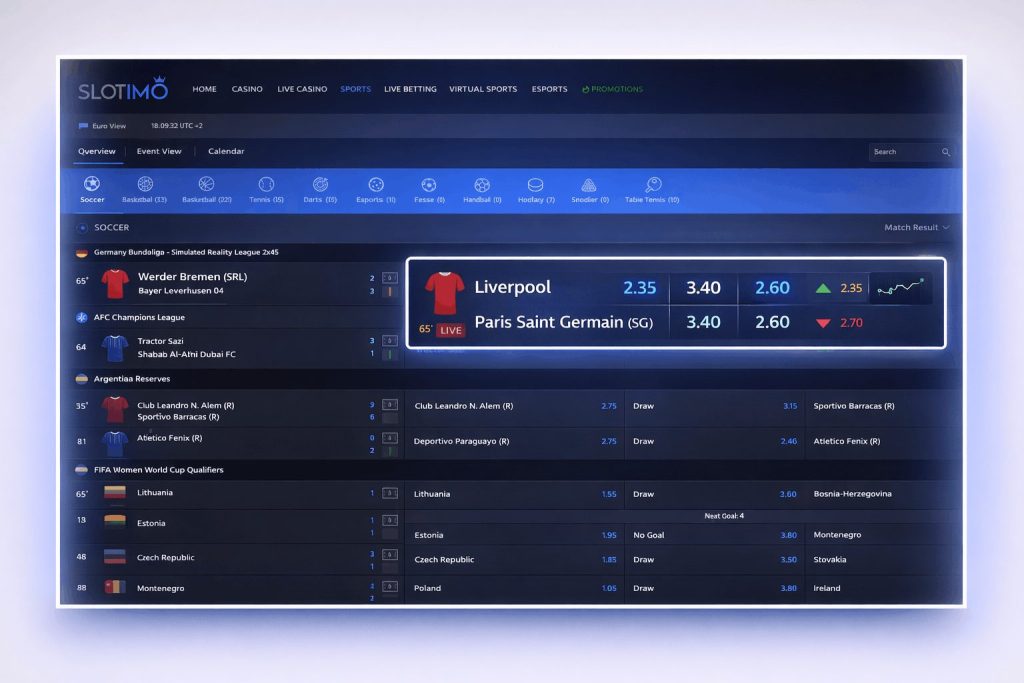Screen dimensions: 1024x683
Task: Select the 2.60 odds in Liverpool row
Action: 772,288
